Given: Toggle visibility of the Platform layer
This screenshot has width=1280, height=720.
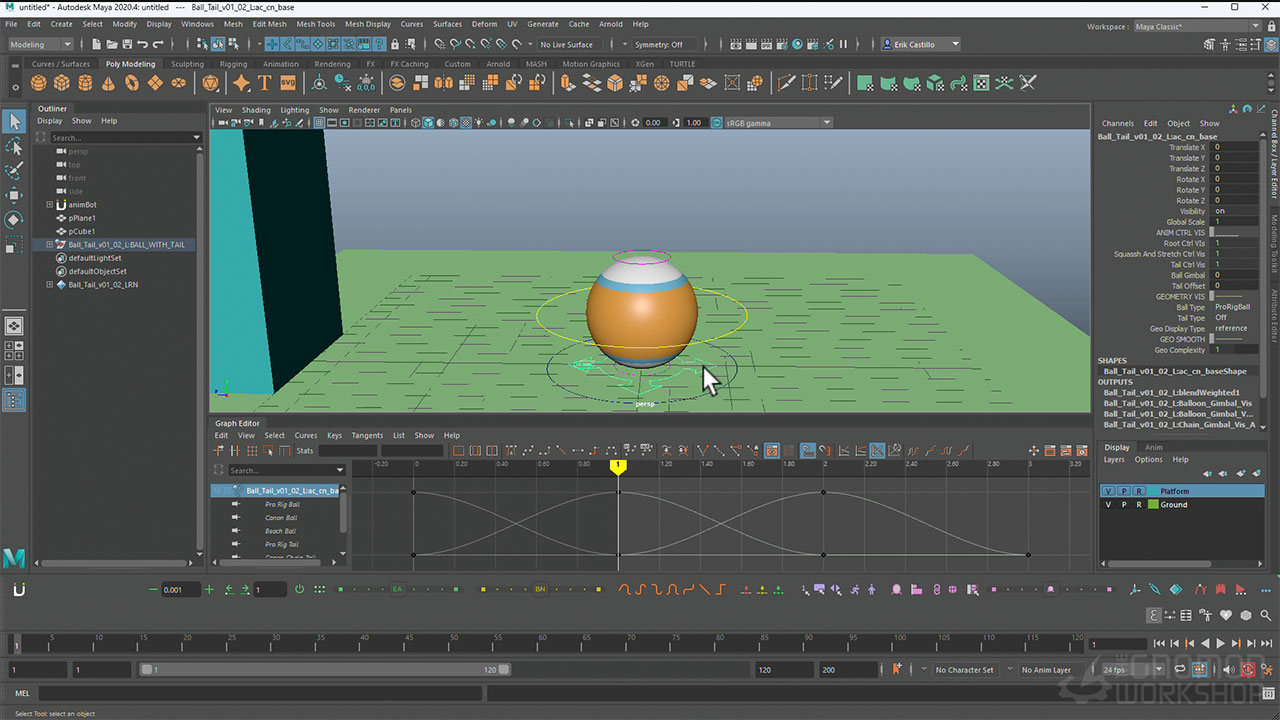Looking at the screenshot, I should [x=1108, y=491].
